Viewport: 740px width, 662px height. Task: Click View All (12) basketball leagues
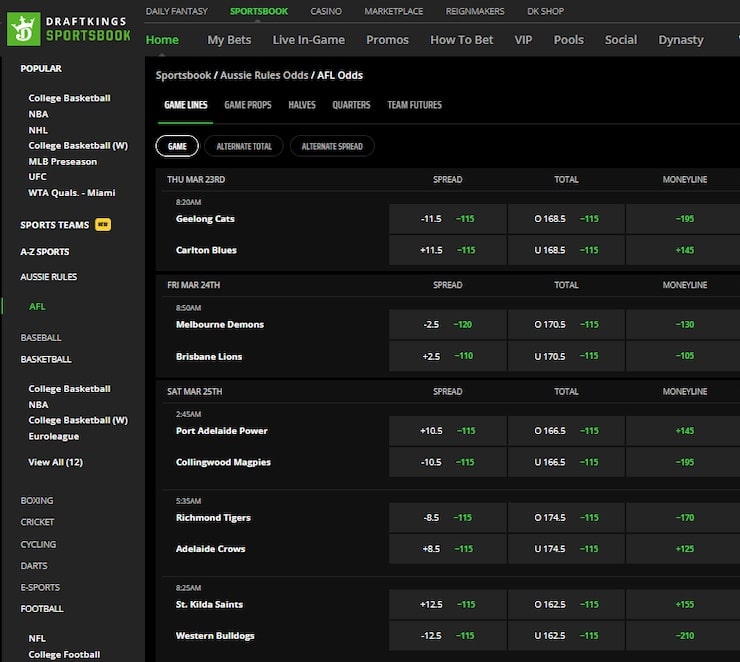click(x=56, y=462)
